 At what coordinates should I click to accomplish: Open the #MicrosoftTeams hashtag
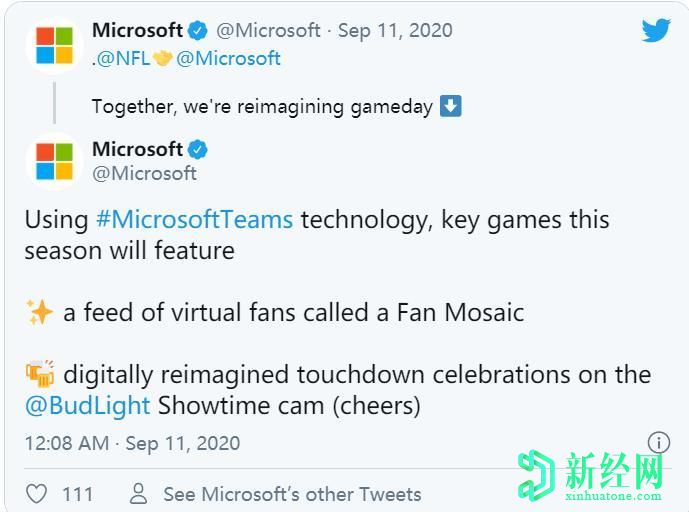(x=194, y=219)
